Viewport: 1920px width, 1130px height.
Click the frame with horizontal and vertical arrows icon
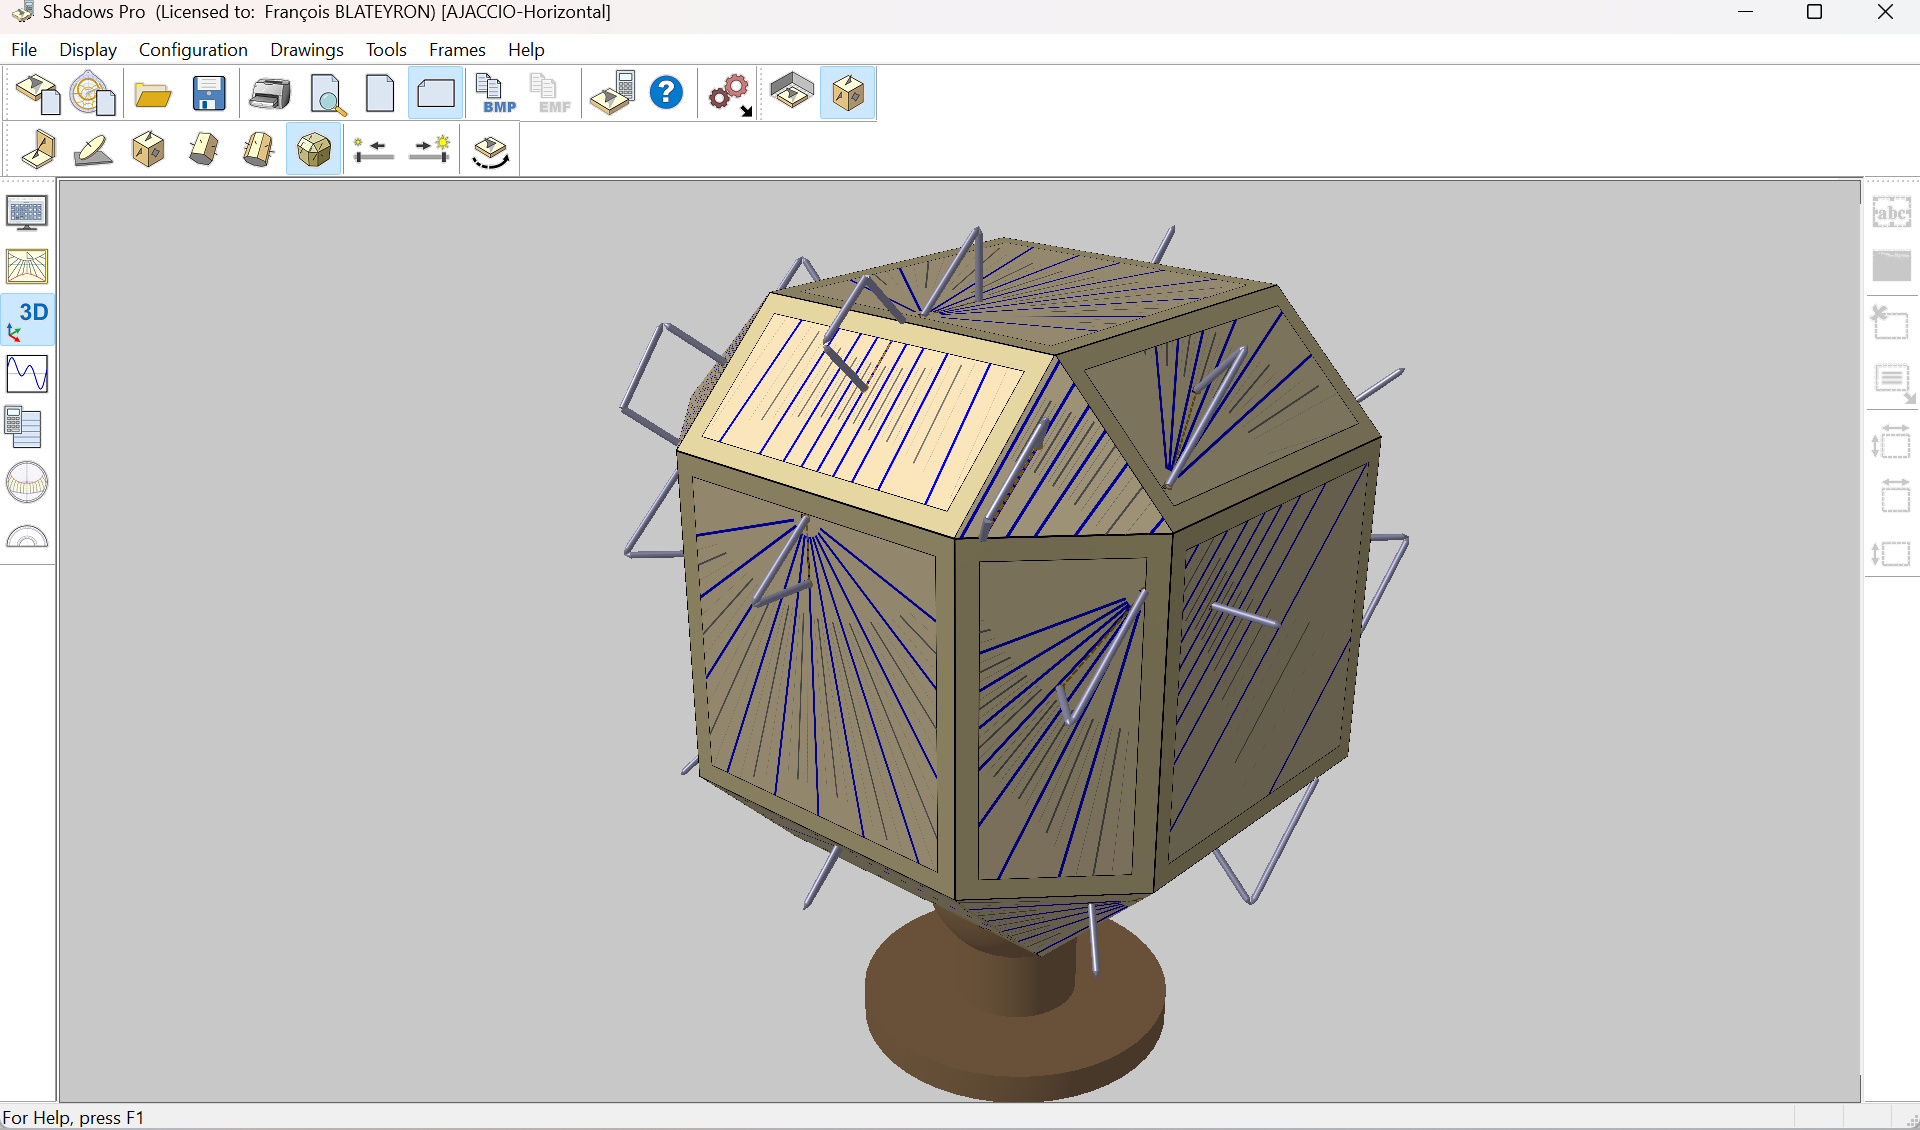(1892, 441)
